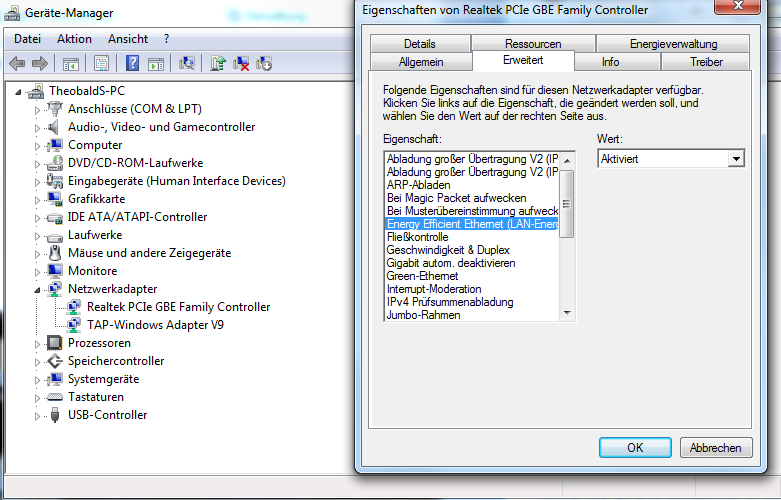The height and width of the screenshot is (500, 781).
Task: Select the Interrupt-Moderation property
Action: (x=472, y=289)
